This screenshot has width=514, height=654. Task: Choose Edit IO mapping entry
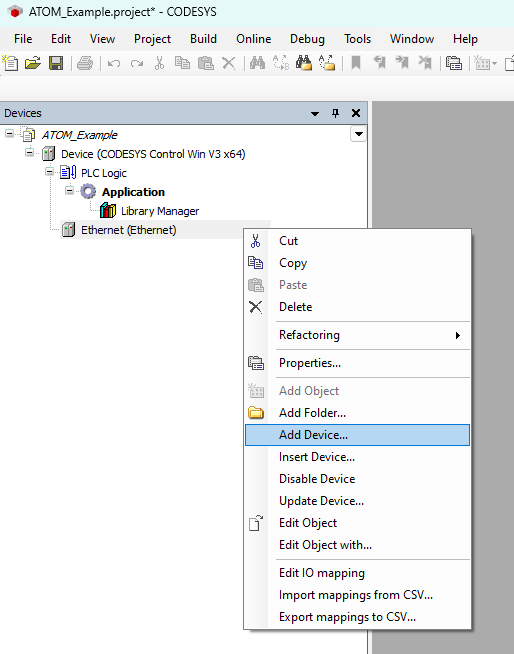point(358,573)
